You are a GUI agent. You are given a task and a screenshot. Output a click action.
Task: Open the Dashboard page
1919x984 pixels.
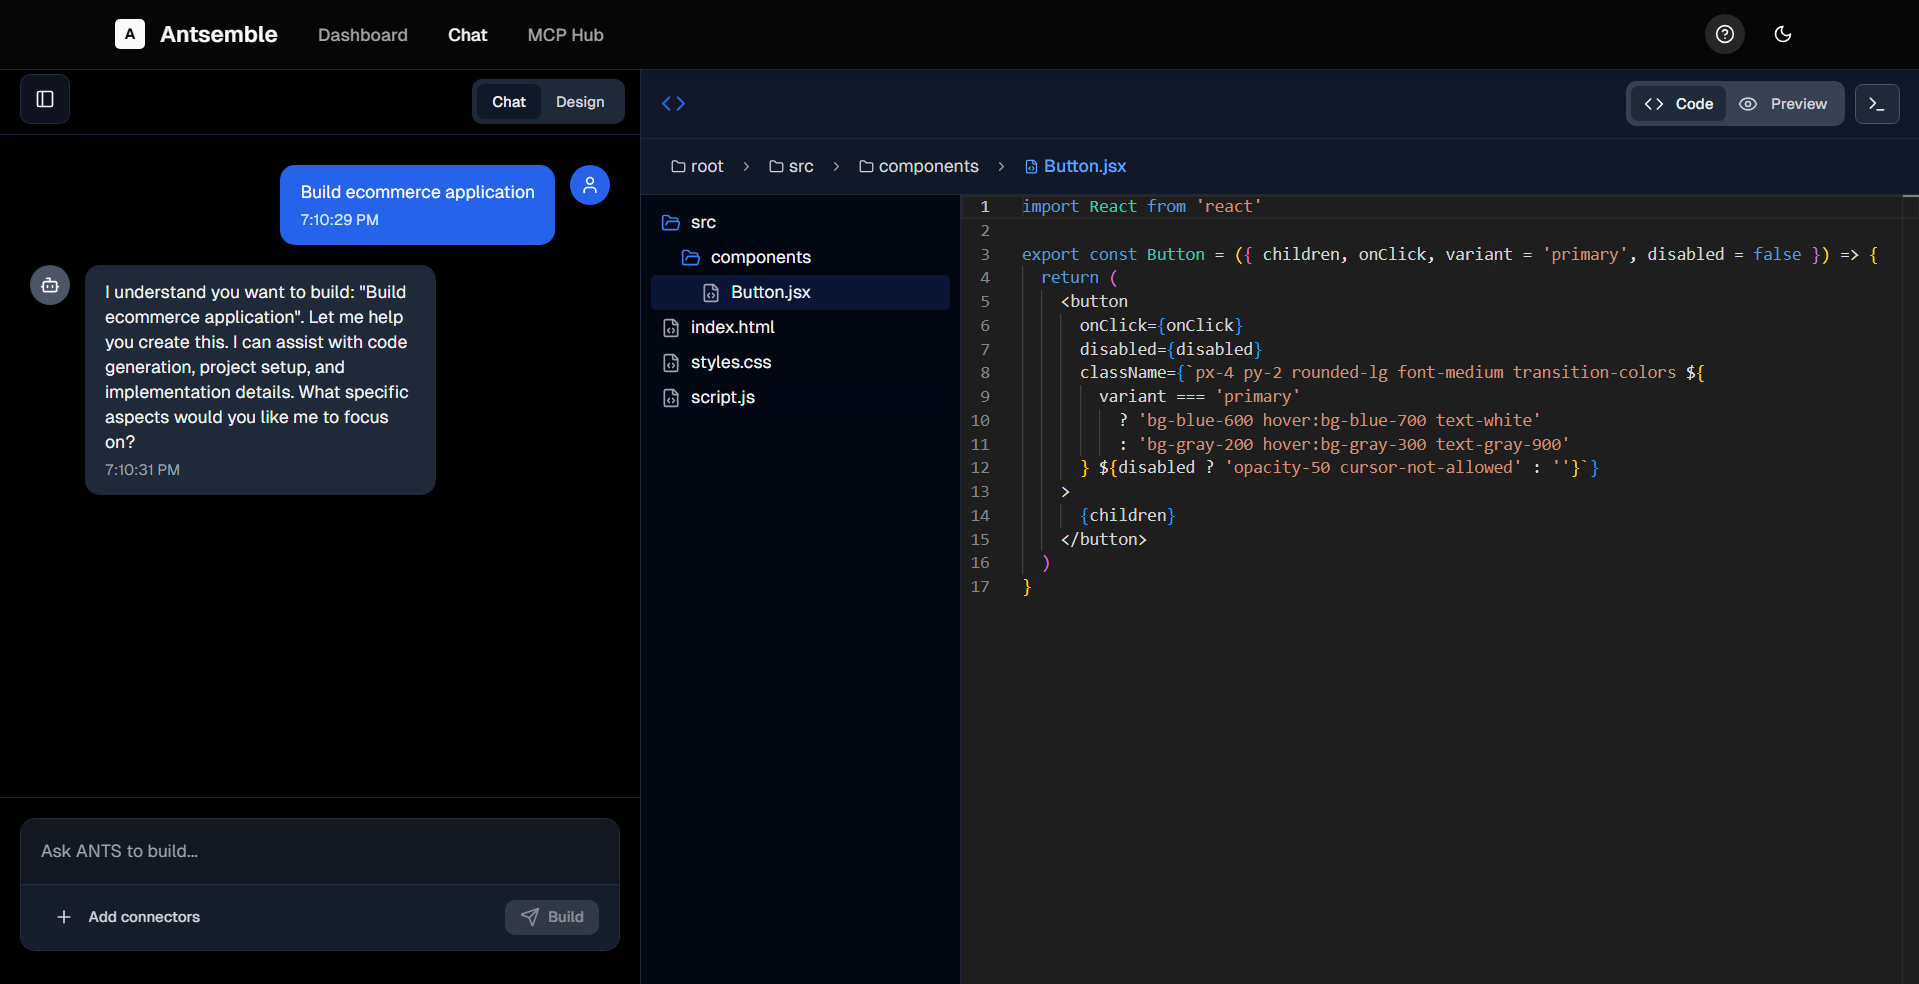pyautogui.click(x=362, y=34)
